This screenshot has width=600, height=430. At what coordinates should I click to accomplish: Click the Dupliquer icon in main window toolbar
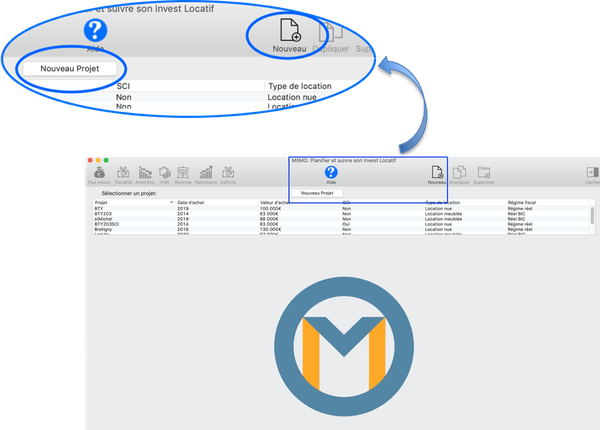pos(459,173)
